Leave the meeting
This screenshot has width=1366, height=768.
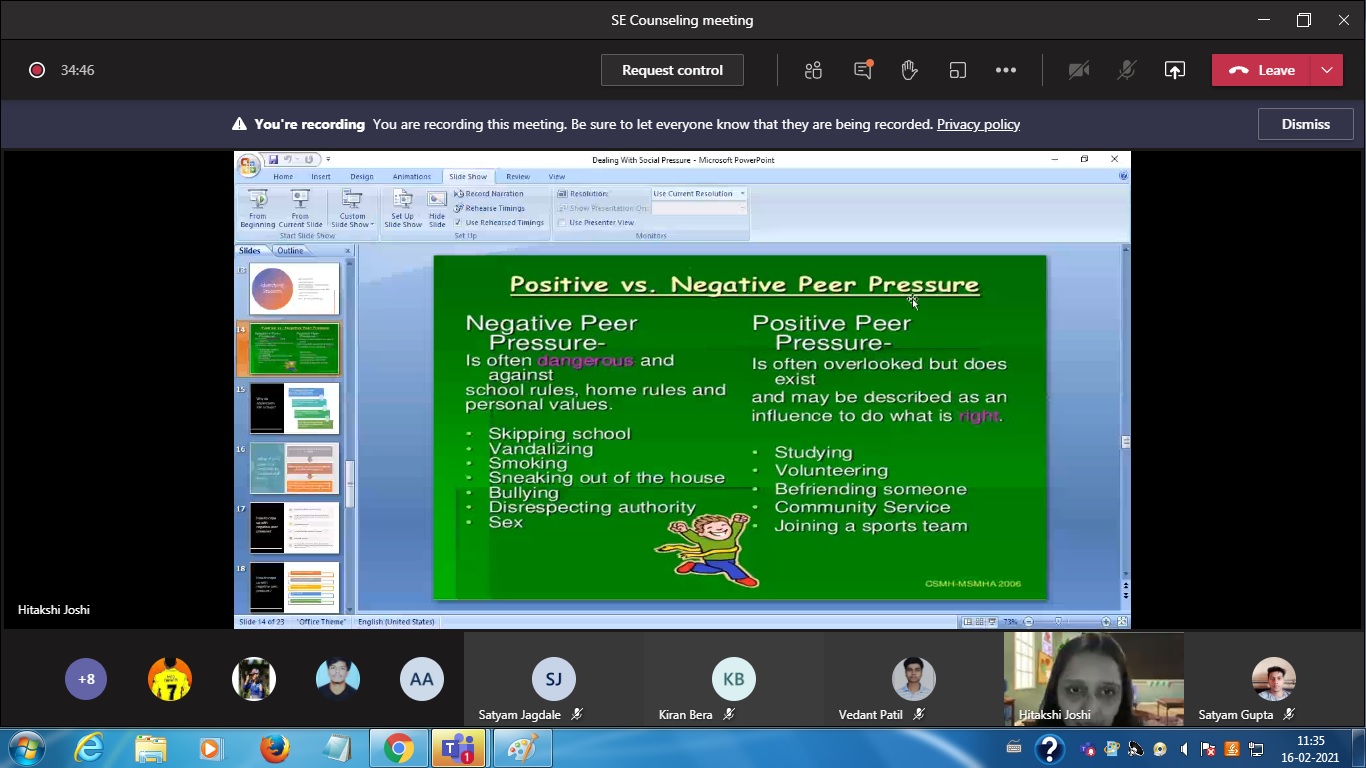pos(1263,70)
